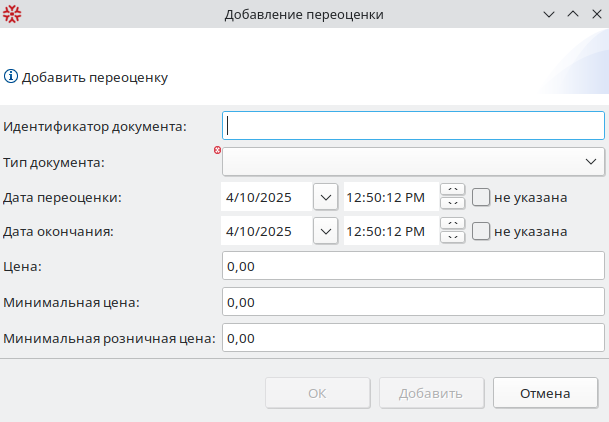Screen dimensions: 609x422
Task: Click into the Цена input field
Action: pos(413,266)
